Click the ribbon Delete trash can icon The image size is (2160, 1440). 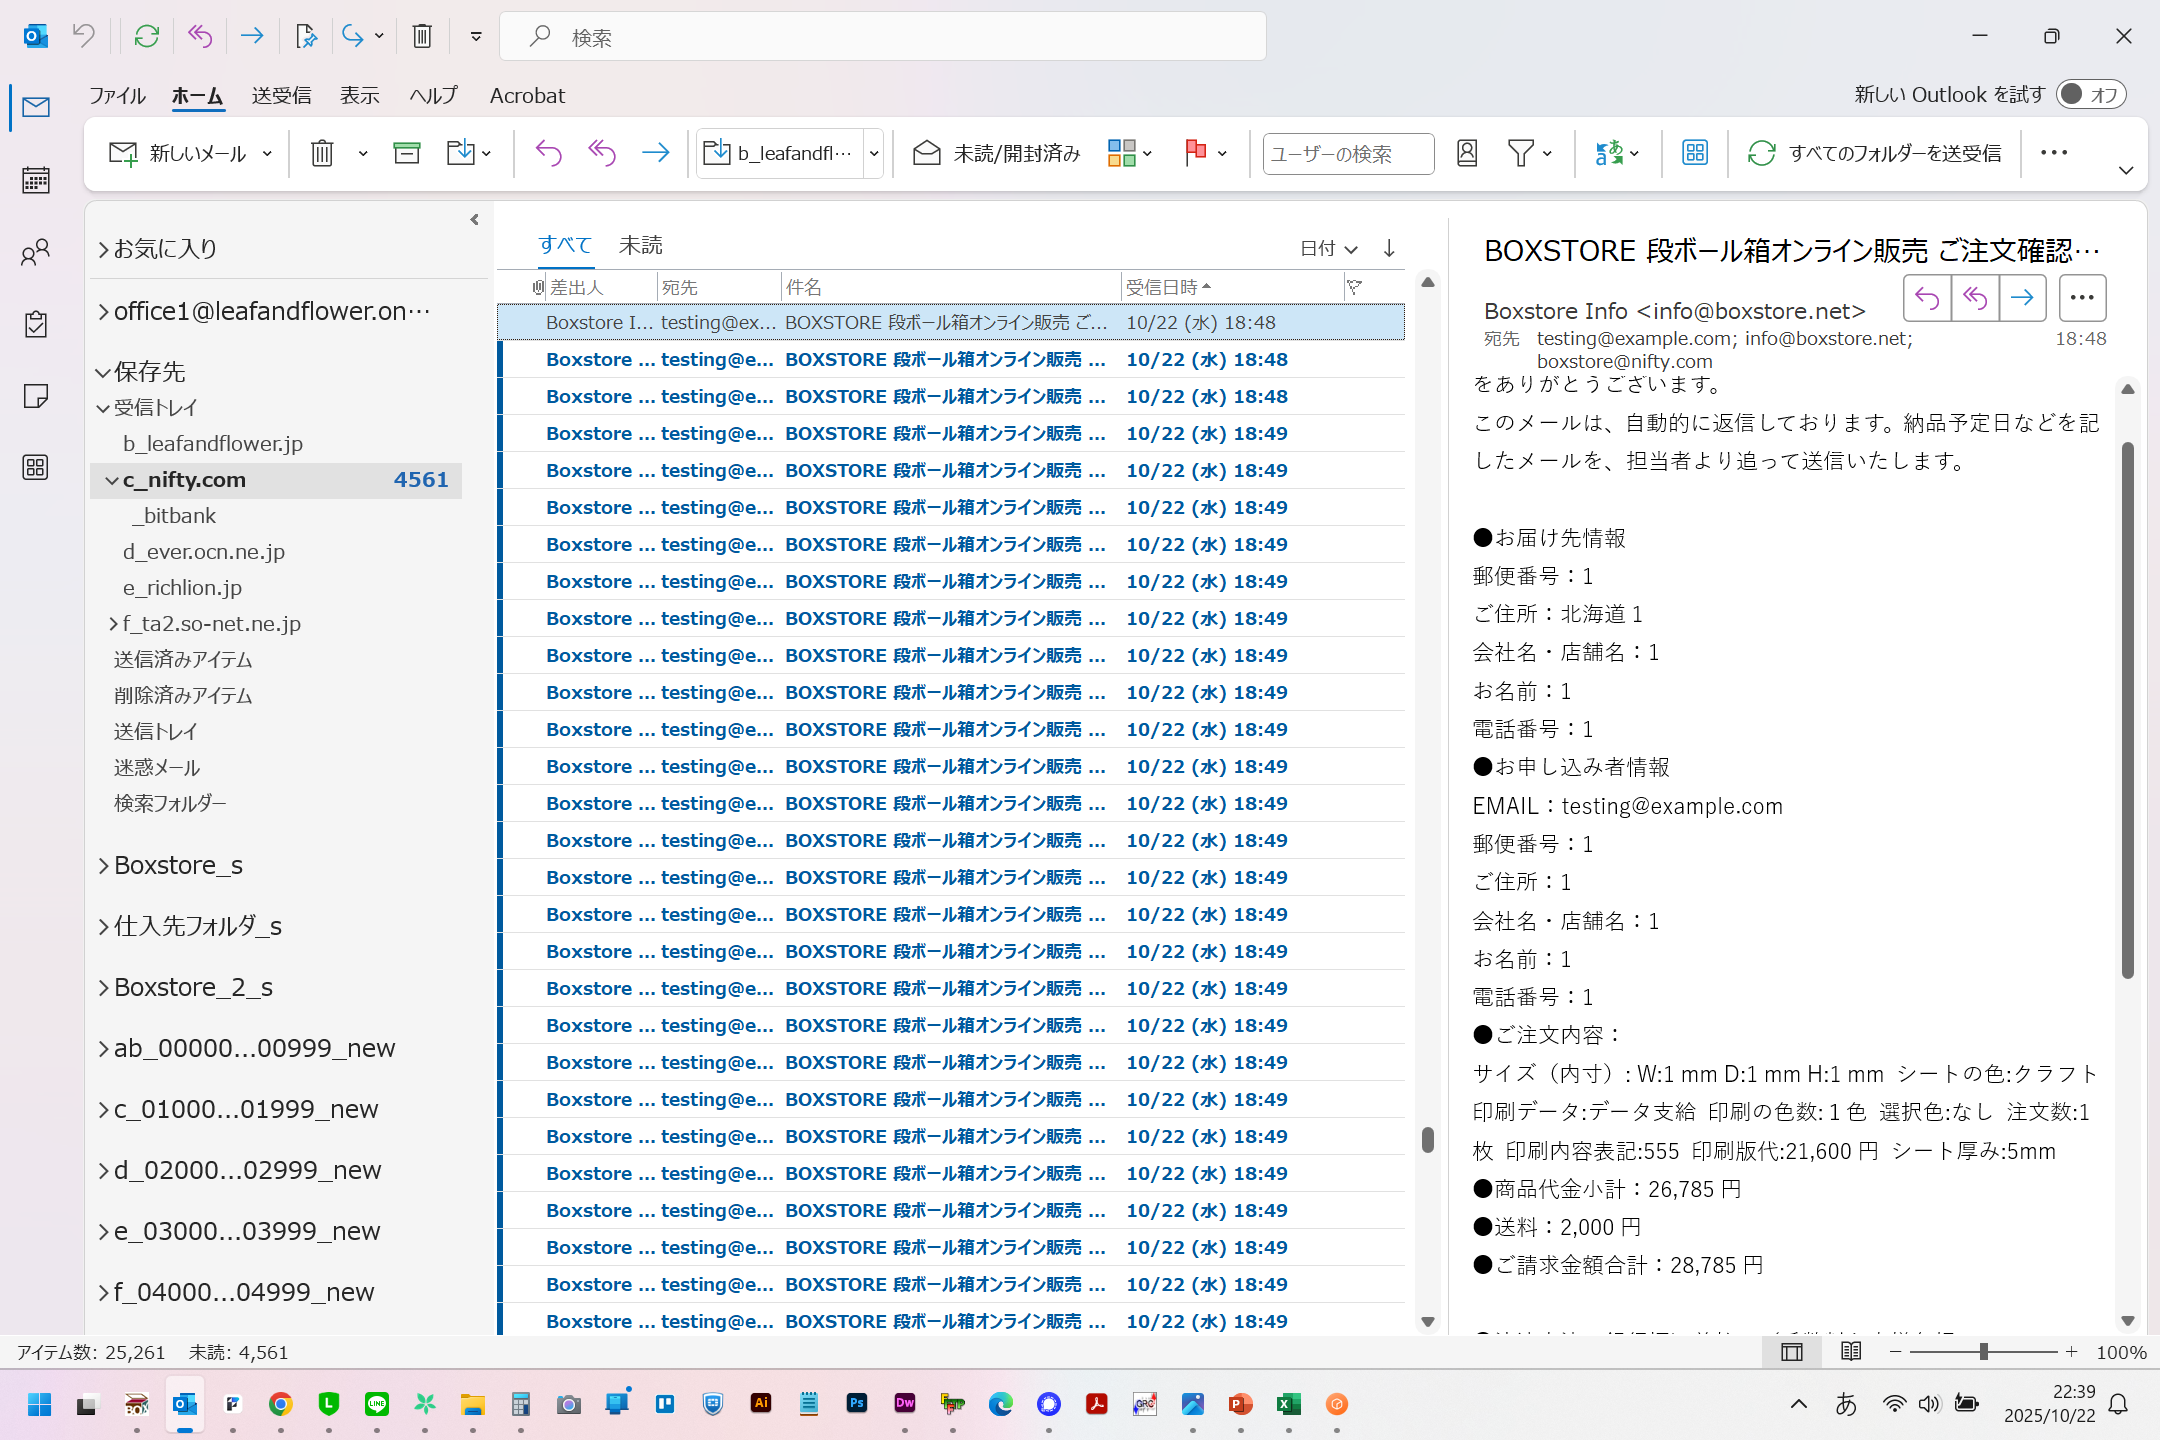tap(322, 153)
